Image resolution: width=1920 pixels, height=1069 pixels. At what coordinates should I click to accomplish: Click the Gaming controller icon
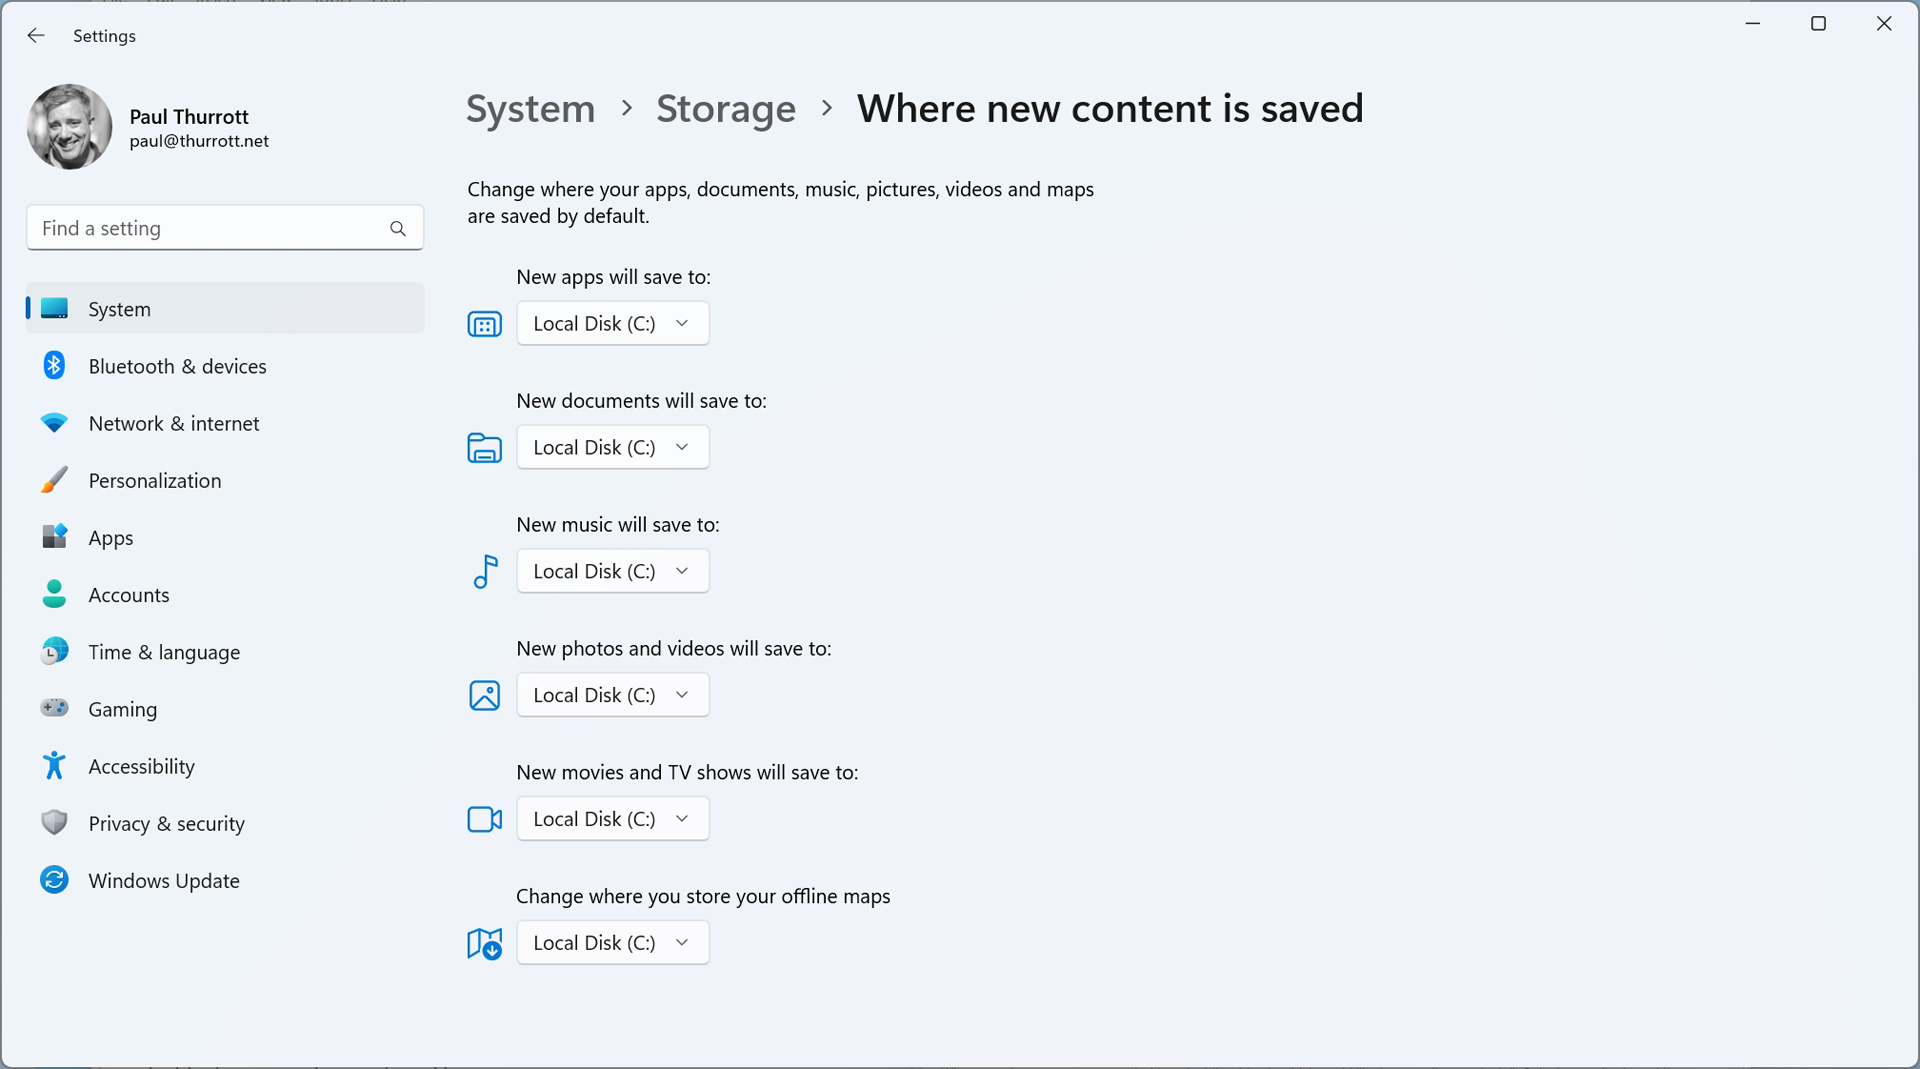[54, 708]
